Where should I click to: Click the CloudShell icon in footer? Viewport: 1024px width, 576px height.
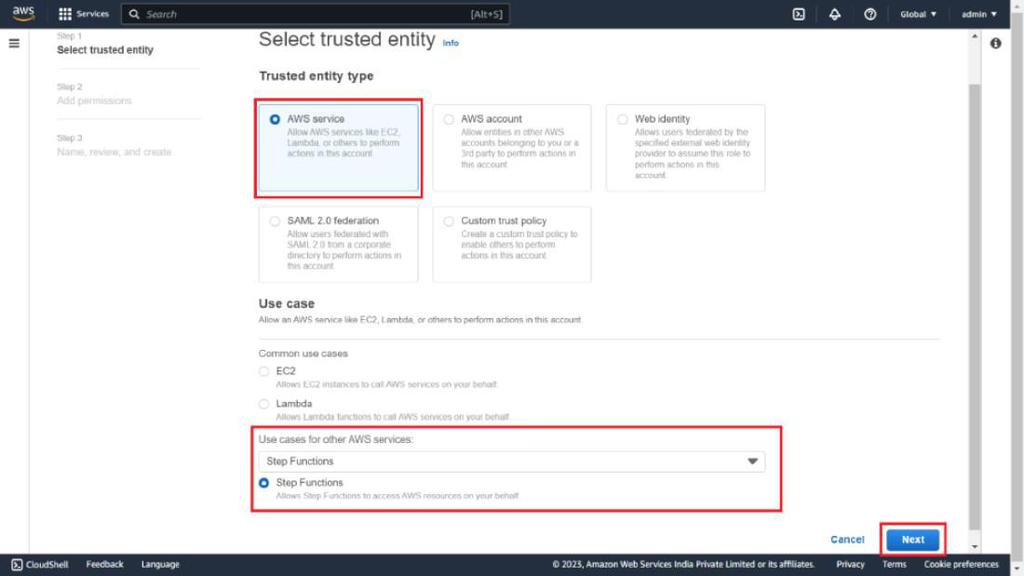click(x=17, y=564)
